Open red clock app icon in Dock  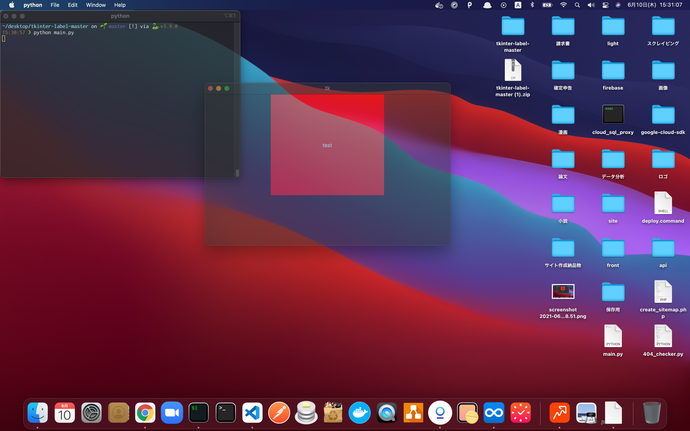click(x=521, y=413)
